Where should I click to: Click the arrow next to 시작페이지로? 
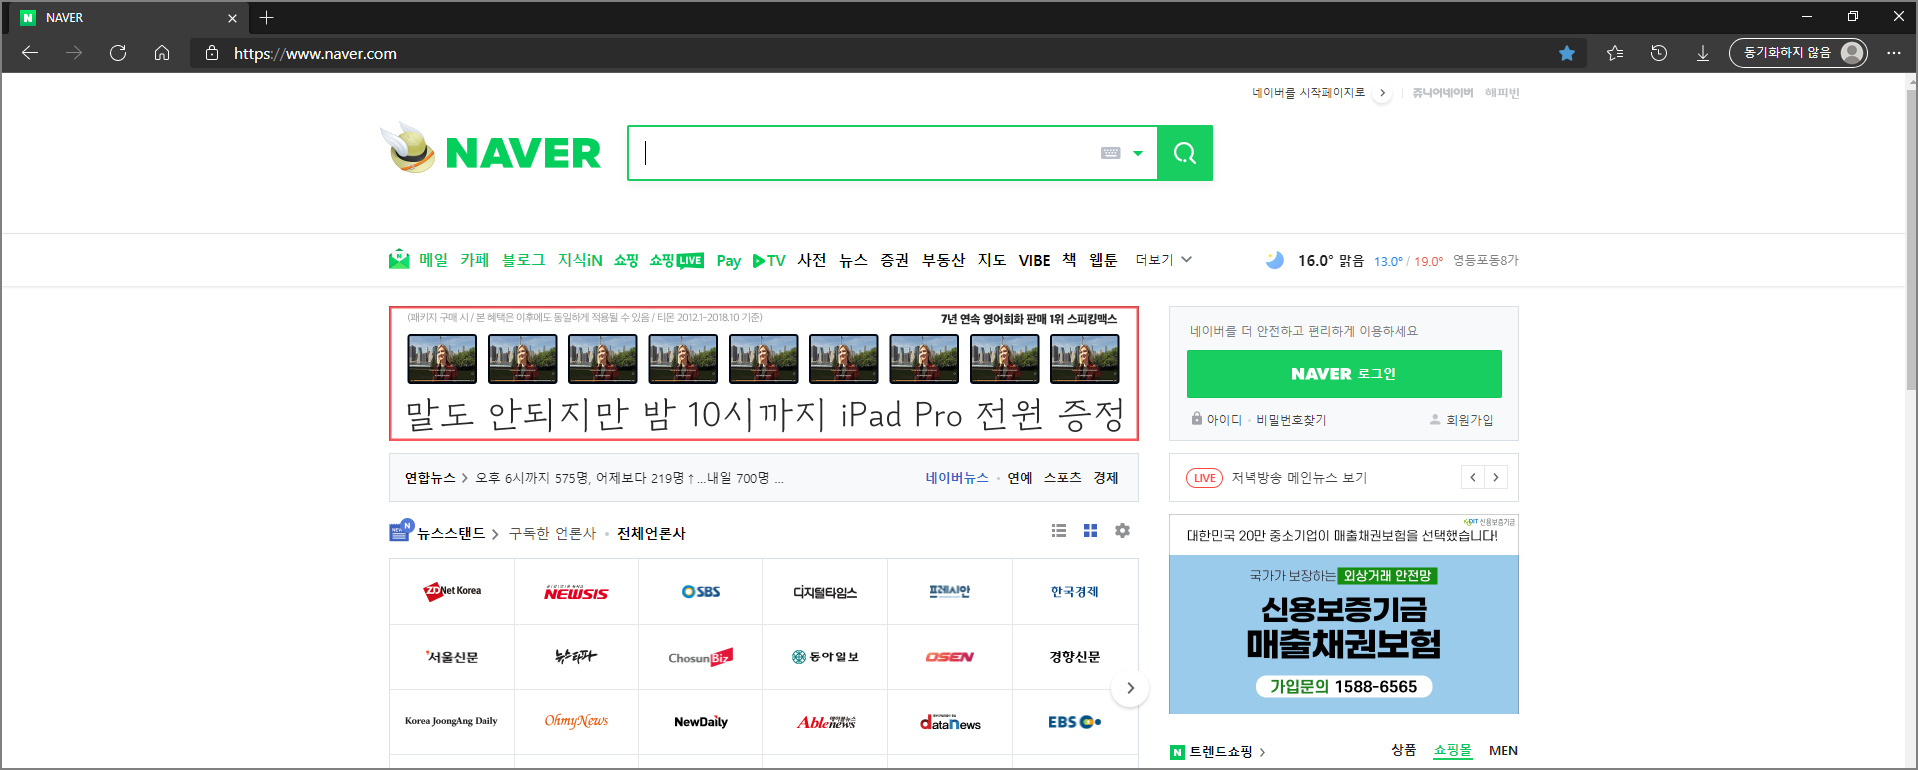point(1382,93)
